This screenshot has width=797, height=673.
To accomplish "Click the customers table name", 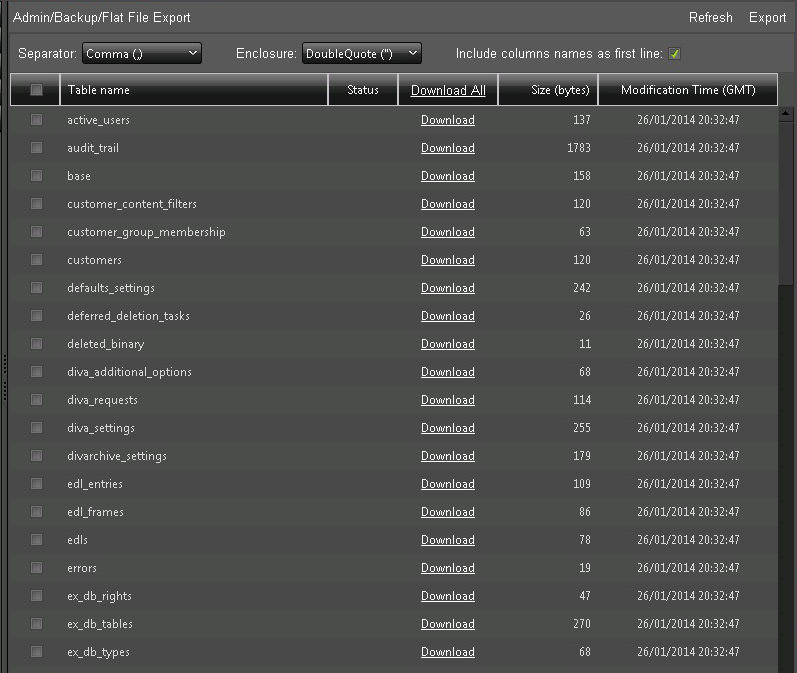I will click(x=95, y=260).
